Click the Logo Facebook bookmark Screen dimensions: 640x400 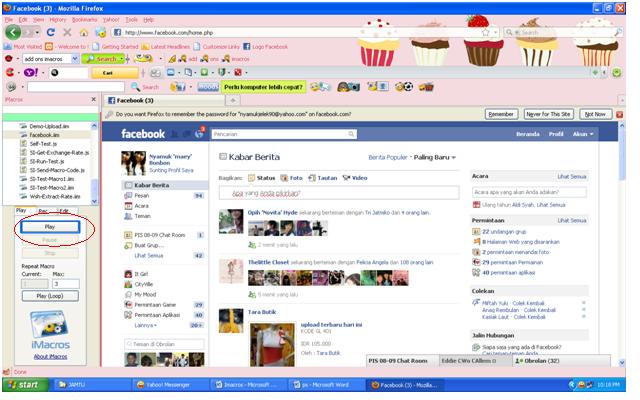(265, 47)
